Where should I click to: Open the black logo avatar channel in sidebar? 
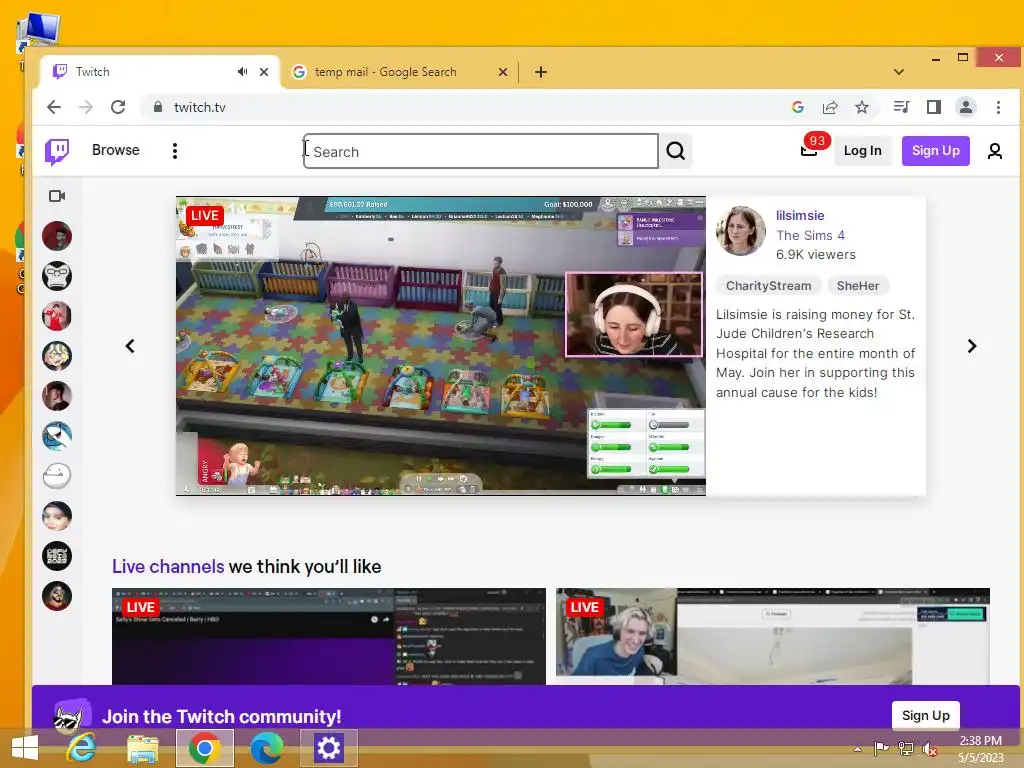coord(57,556)
